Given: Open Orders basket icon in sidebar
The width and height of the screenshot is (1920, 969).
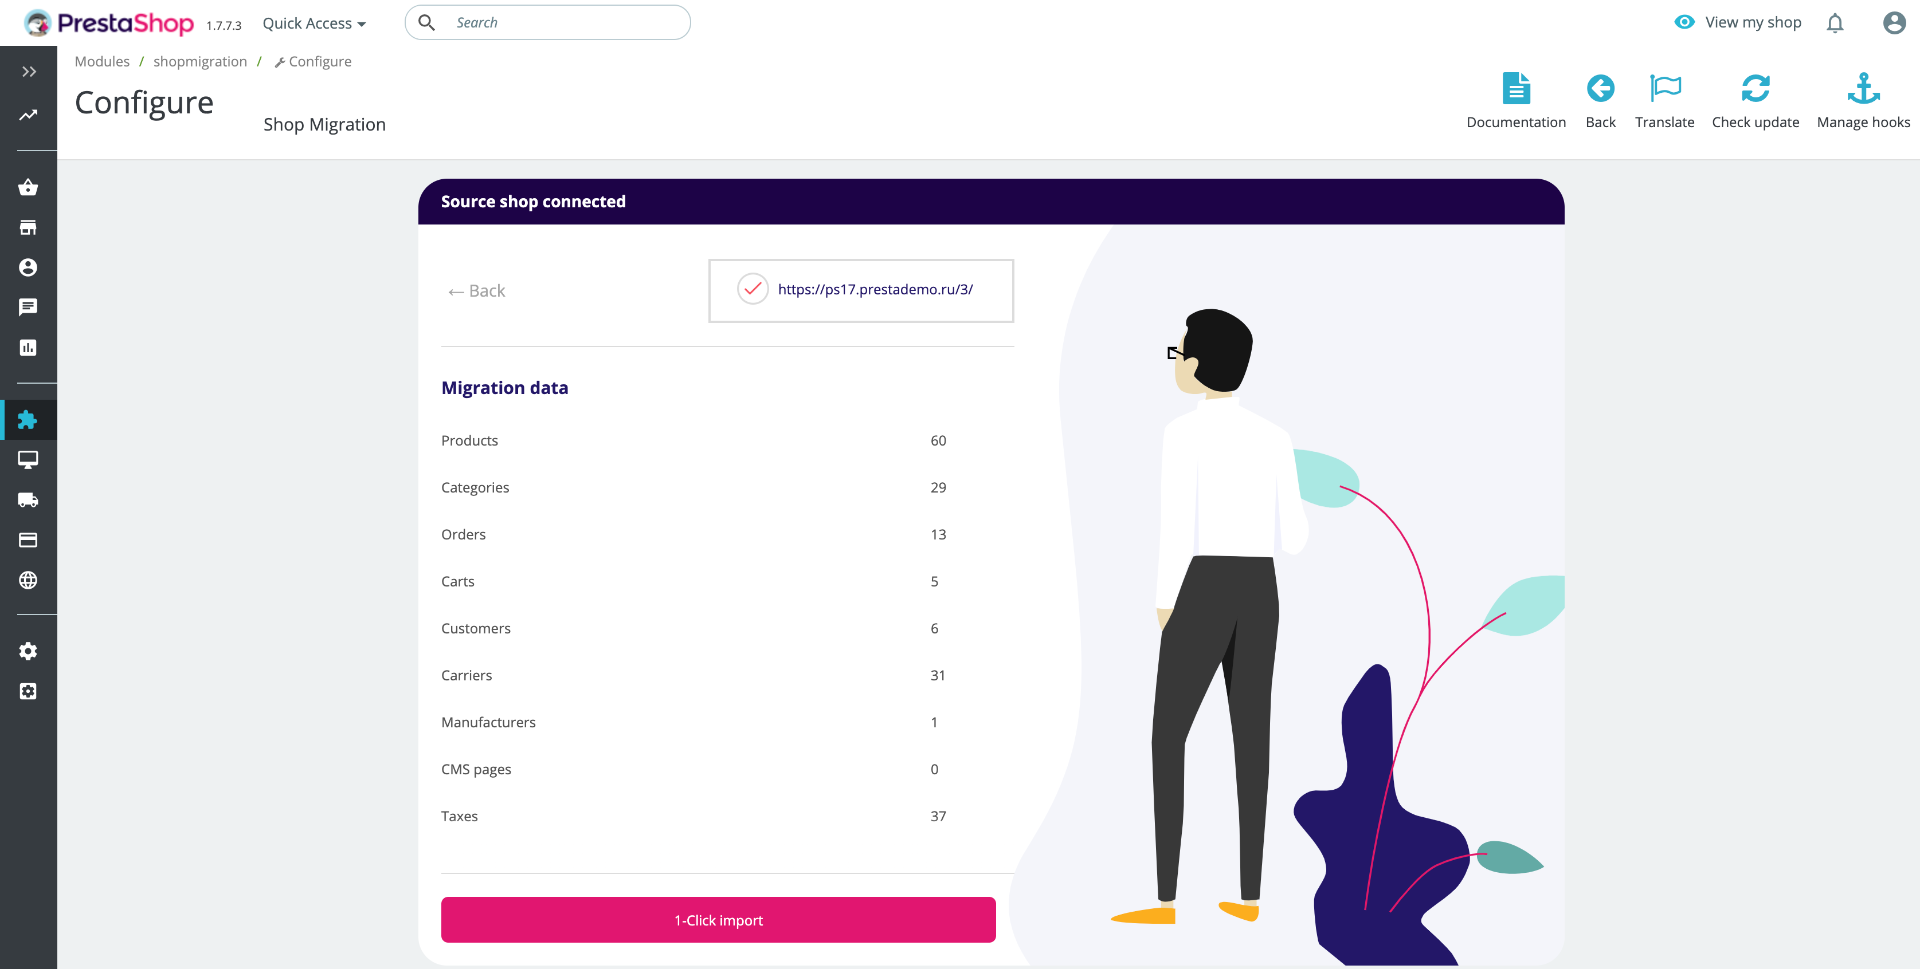Looking at the screenshot, I should pos(28,187).
